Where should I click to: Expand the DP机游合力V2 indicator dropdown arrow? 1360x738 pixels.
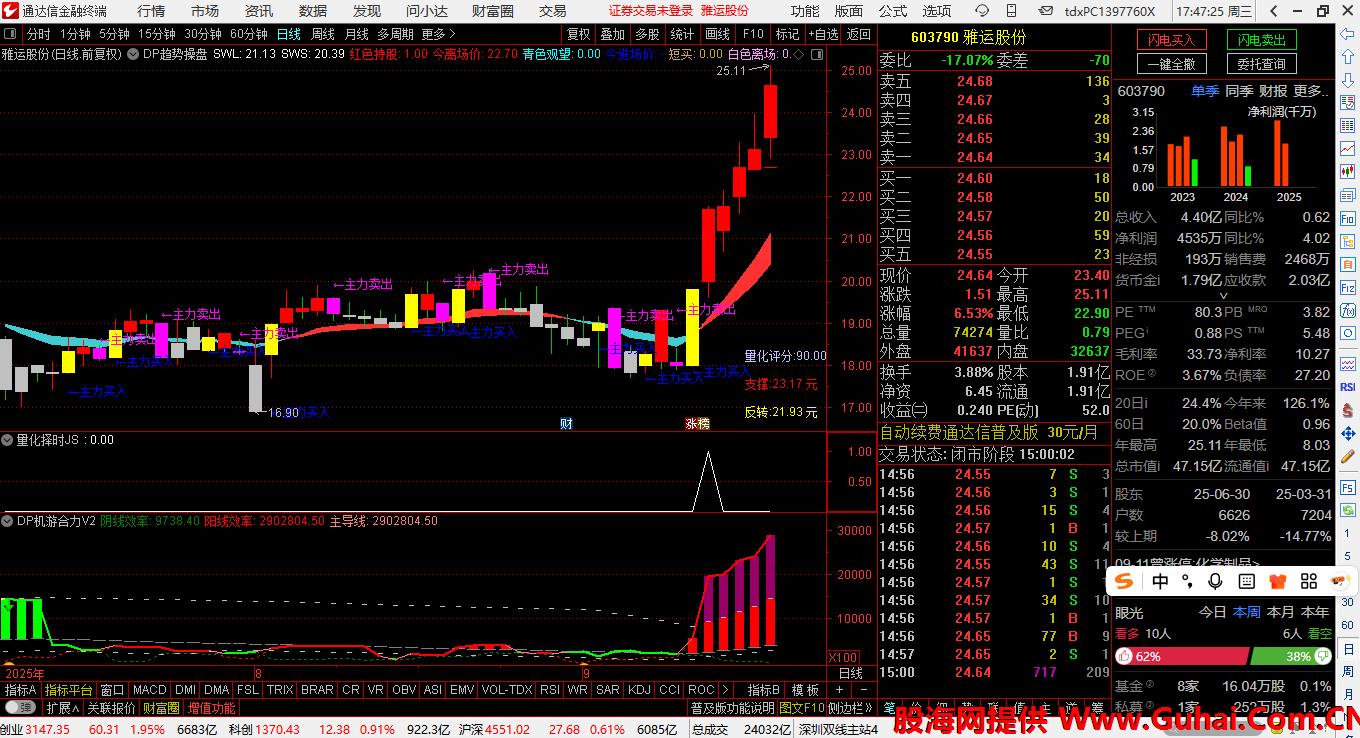(8, 521)
